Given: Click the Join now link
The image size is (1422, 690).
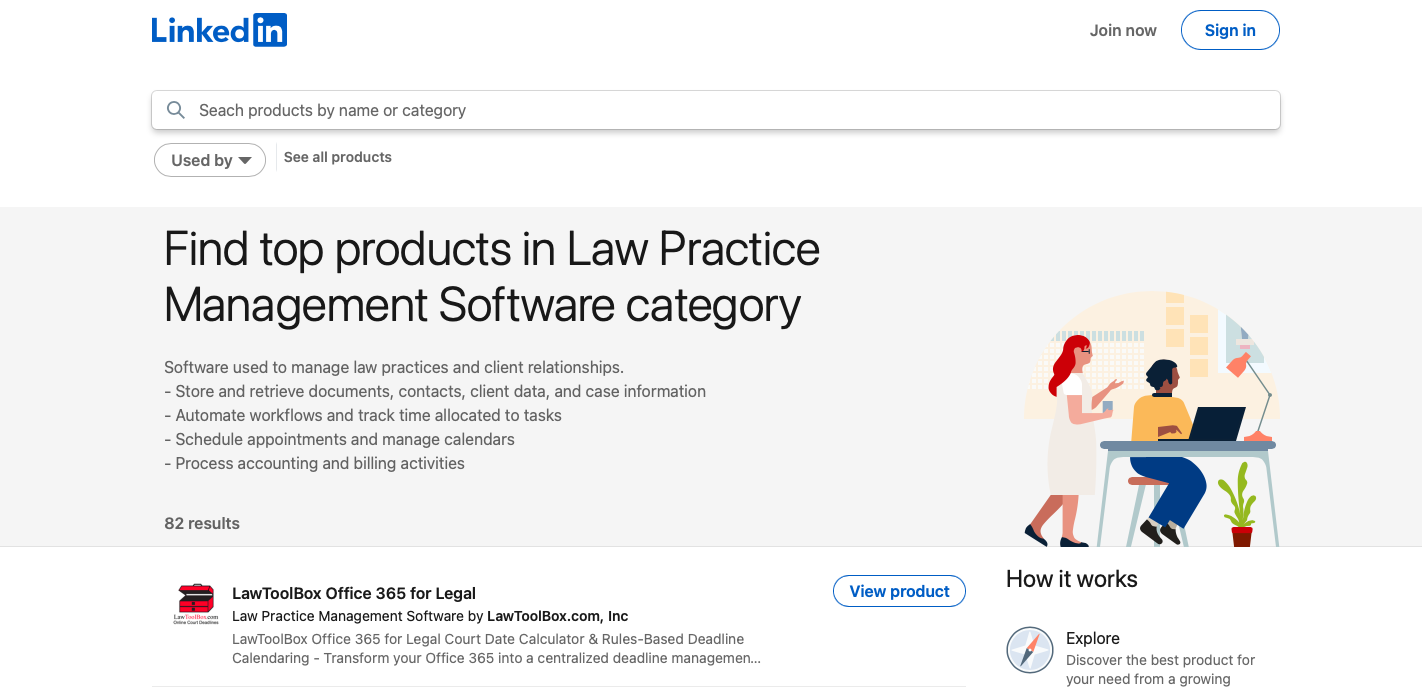Looking at the screenshot, I should click(1122, 30).
